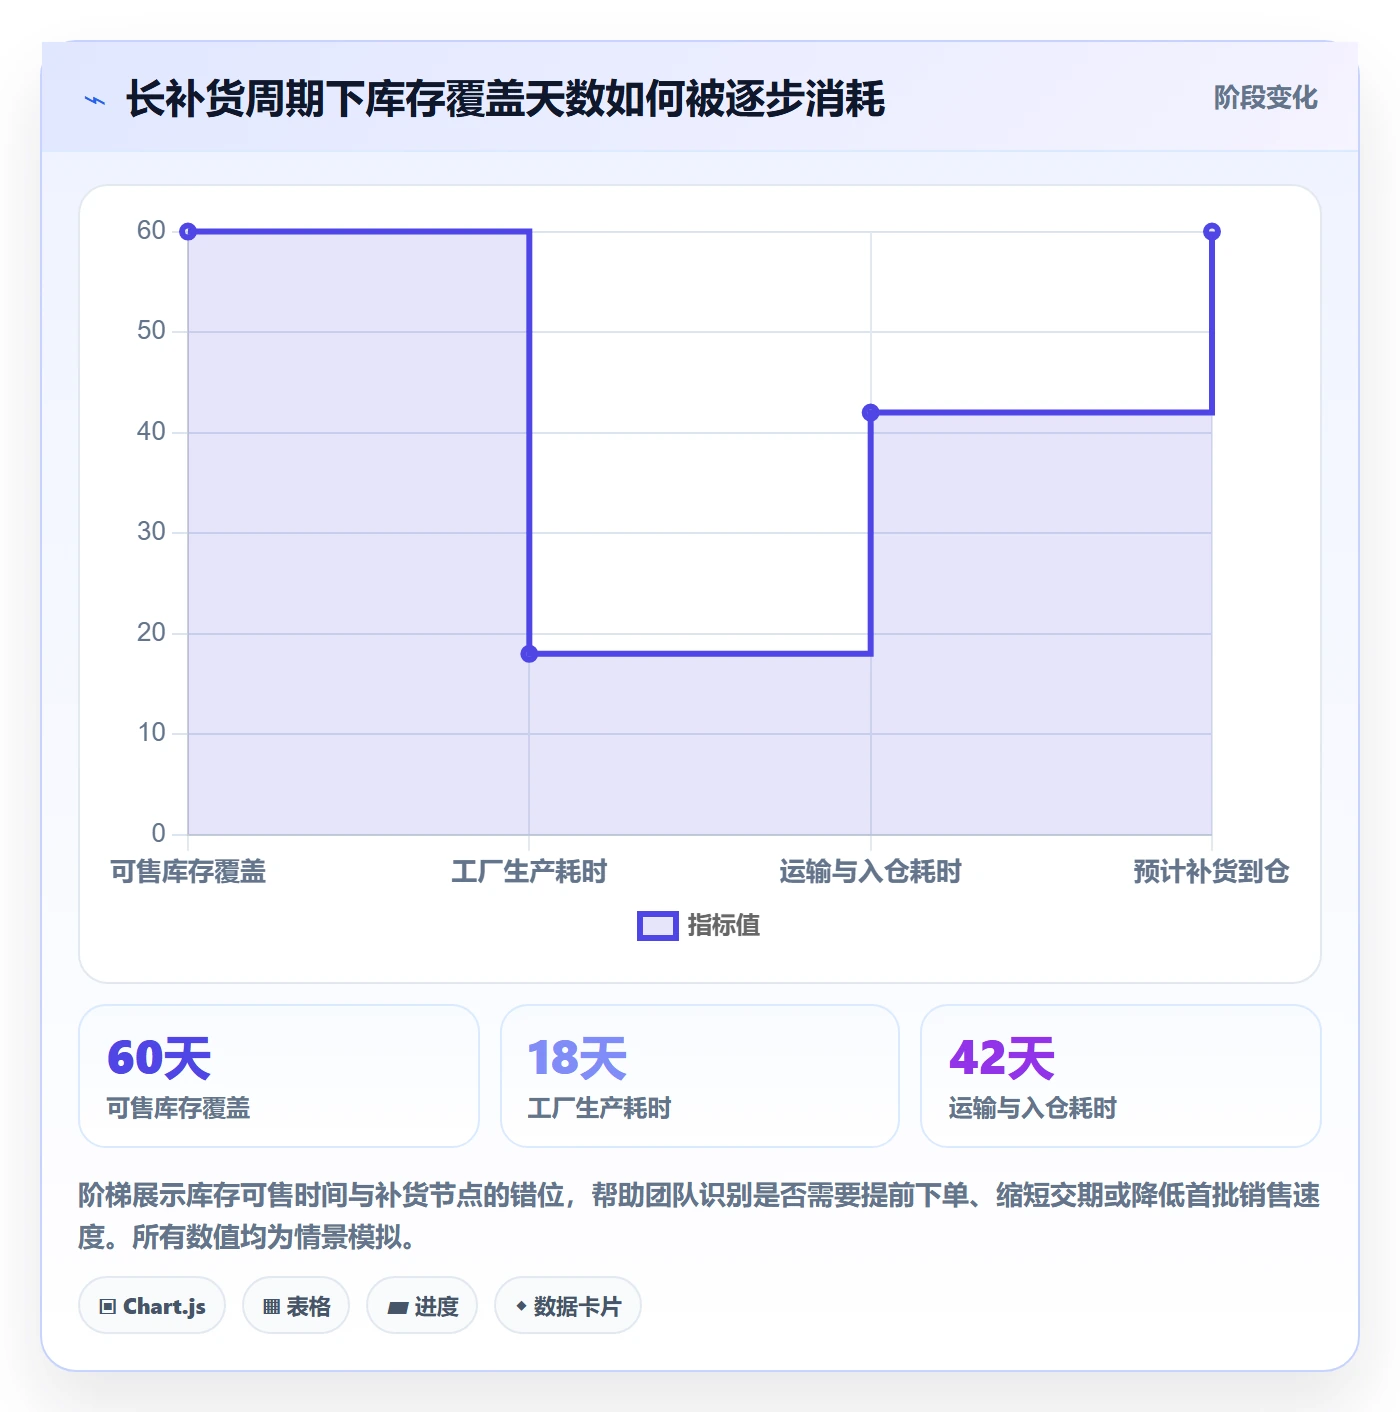
Task: Click the chart data point at 工厂生产耗时
Action: [x=529, y=654]
